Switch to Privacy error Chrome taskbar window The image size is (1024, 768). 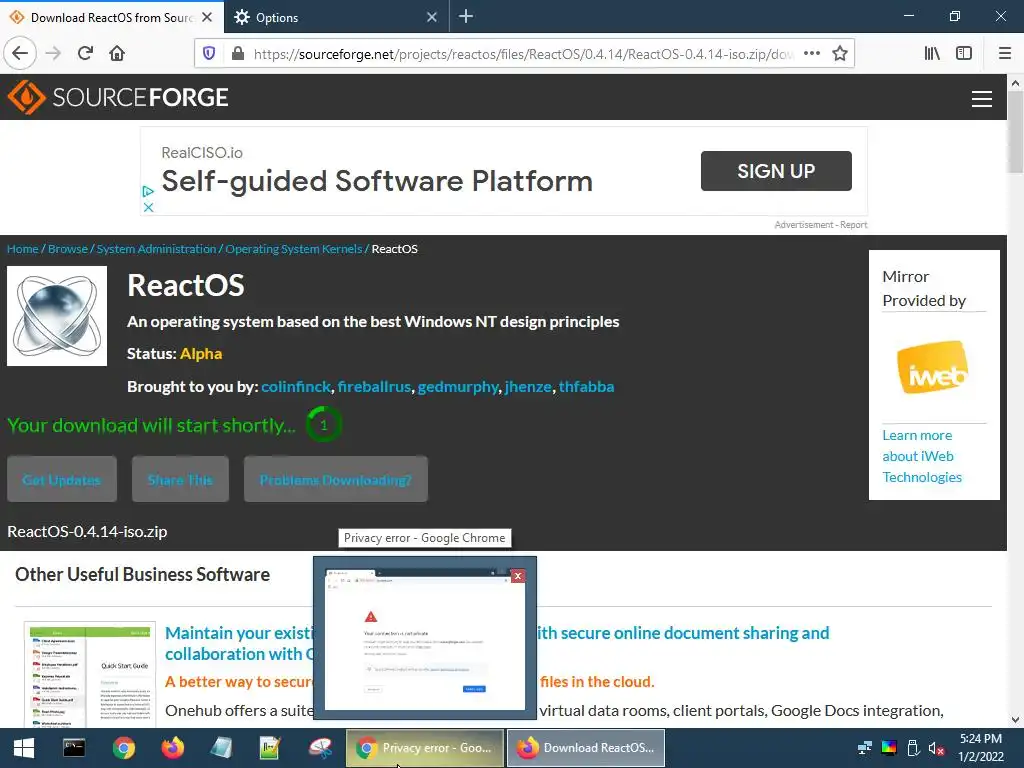tap(424, 748)
